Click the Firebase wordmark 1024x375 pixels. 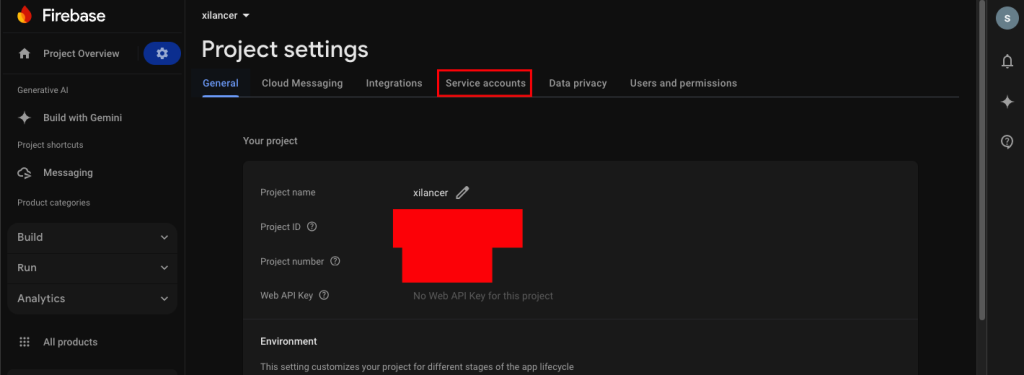(74, 15)
